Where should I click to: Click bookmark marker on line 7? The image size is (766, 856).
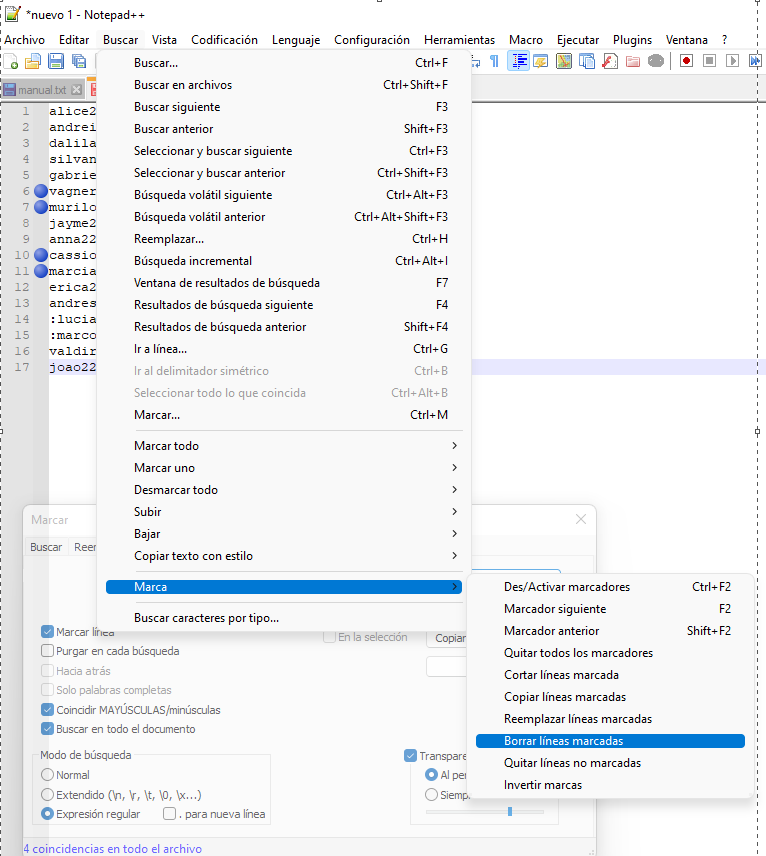[x=41, y=207]
